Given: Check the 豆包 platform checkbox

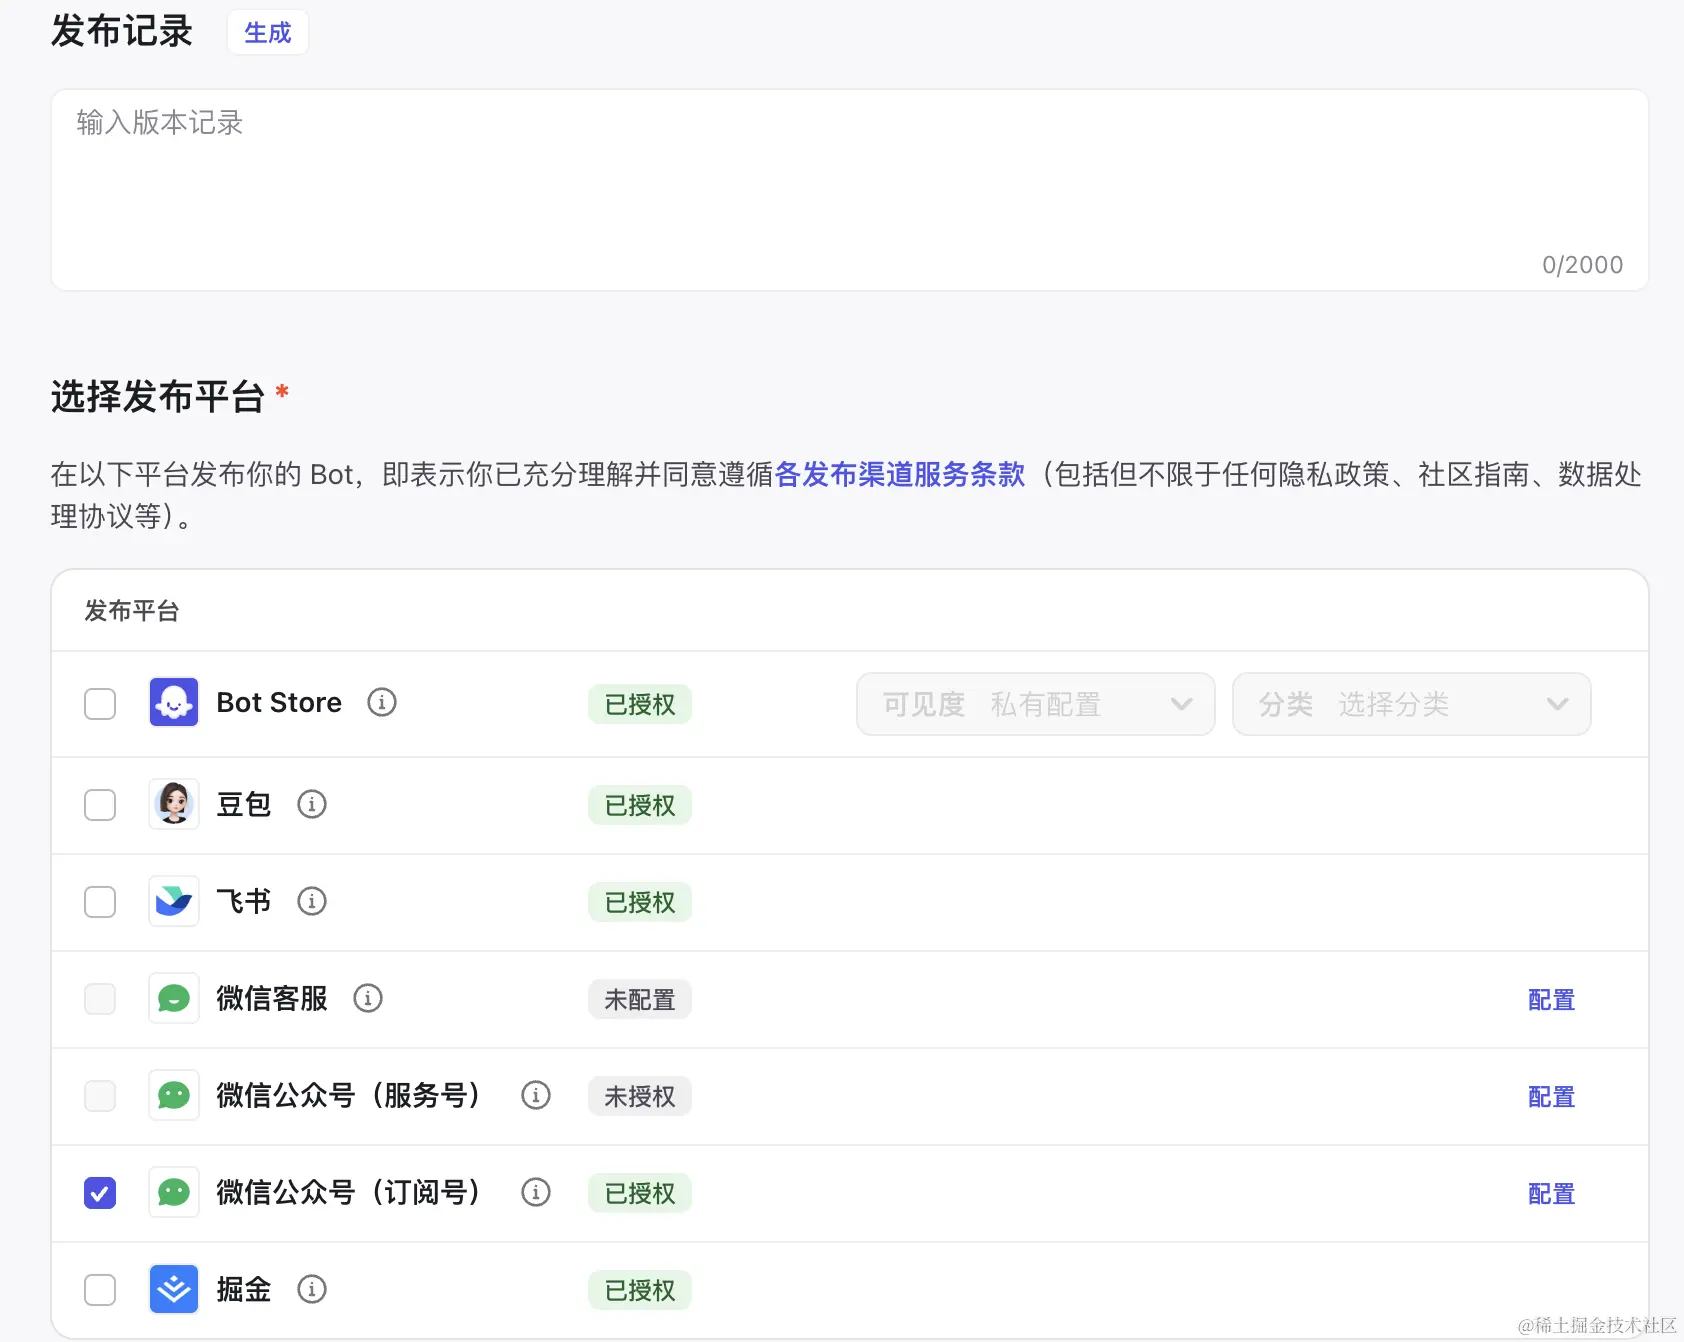Looking at the screenshot, I should click(100, 805).
